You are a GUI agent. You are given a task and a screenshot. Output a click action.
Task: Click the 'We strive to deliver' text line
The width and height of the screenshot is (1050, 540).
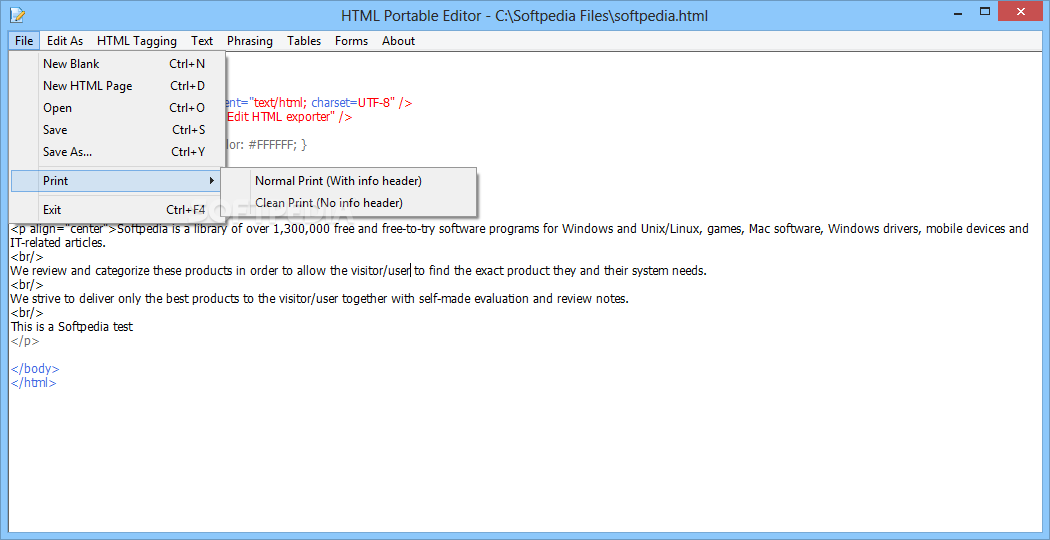[x=319, y=299]
